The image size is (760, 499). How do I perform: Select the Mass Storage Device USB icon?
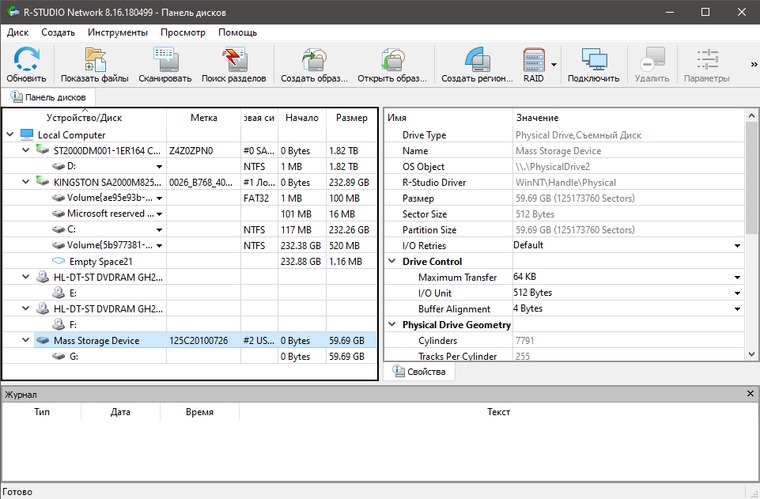coord(43,340)
